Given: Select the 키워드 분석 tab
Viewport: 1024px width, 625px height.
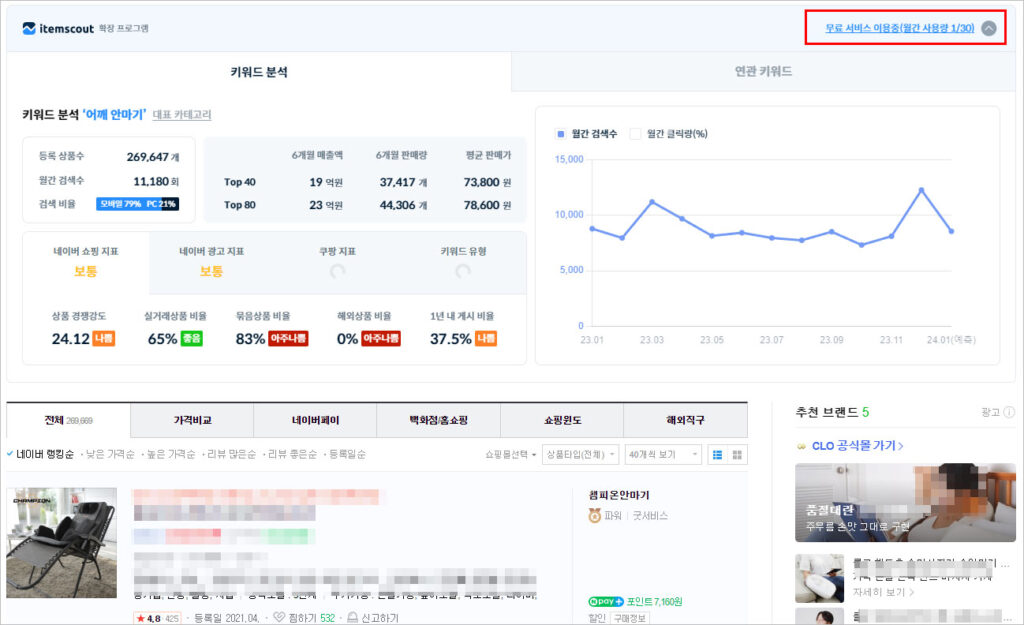Looking at the screenshot, I should coord(258,72).
